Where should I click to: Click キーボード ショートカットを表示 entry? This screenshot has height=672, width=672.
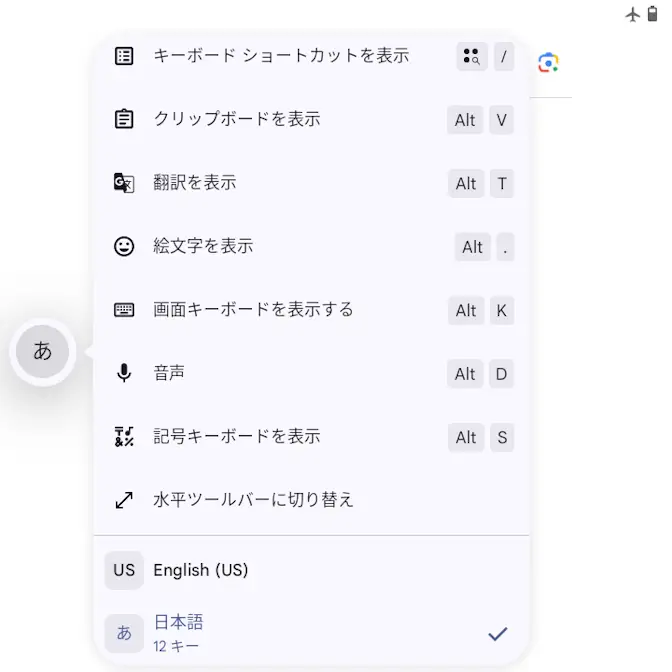click(x=281, y=56)
